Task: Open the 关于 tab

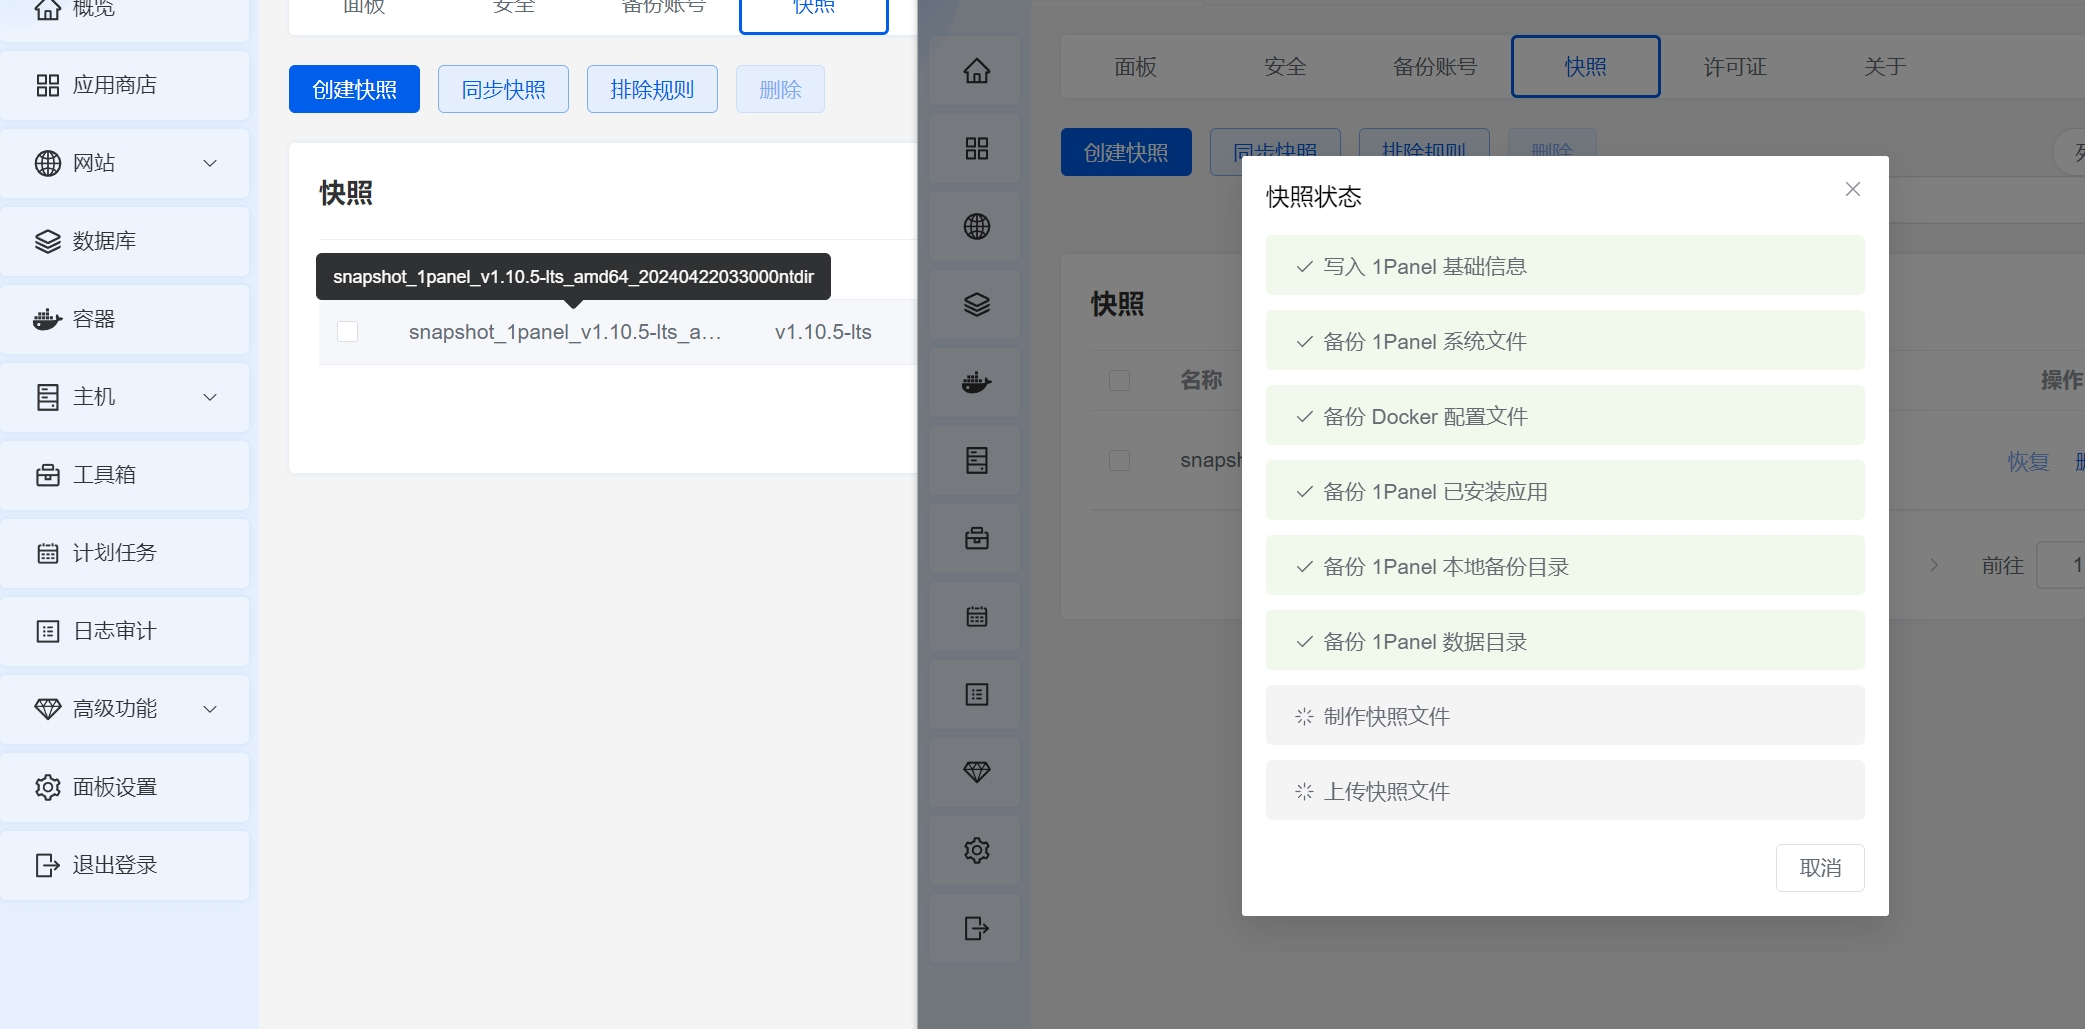Action: tap(1884, 66)
